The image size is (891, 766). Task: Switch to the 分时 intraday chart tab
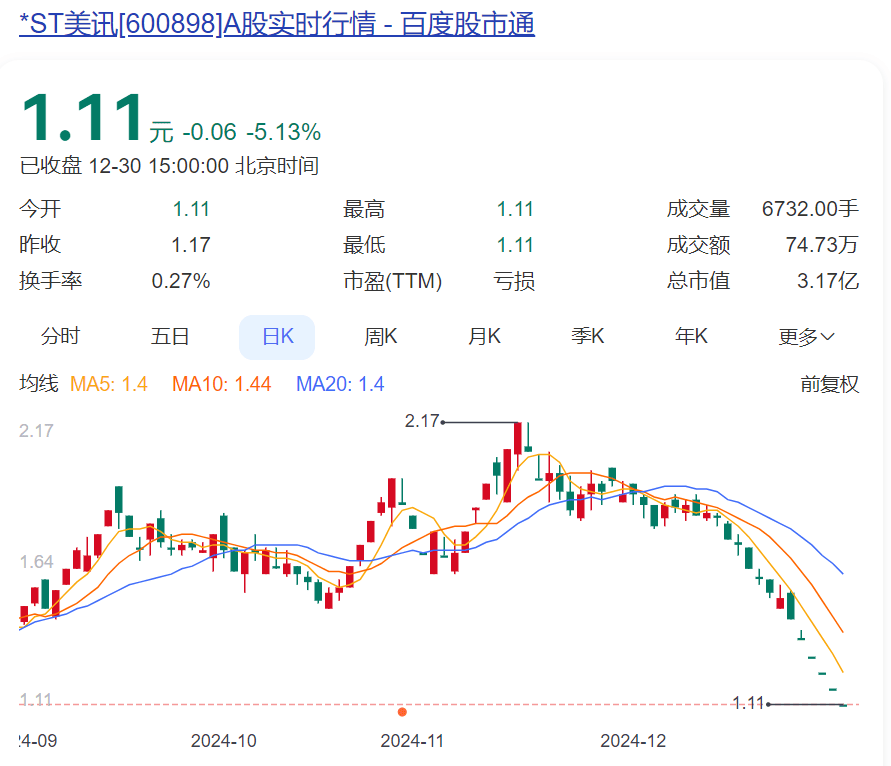pos(62,337)
